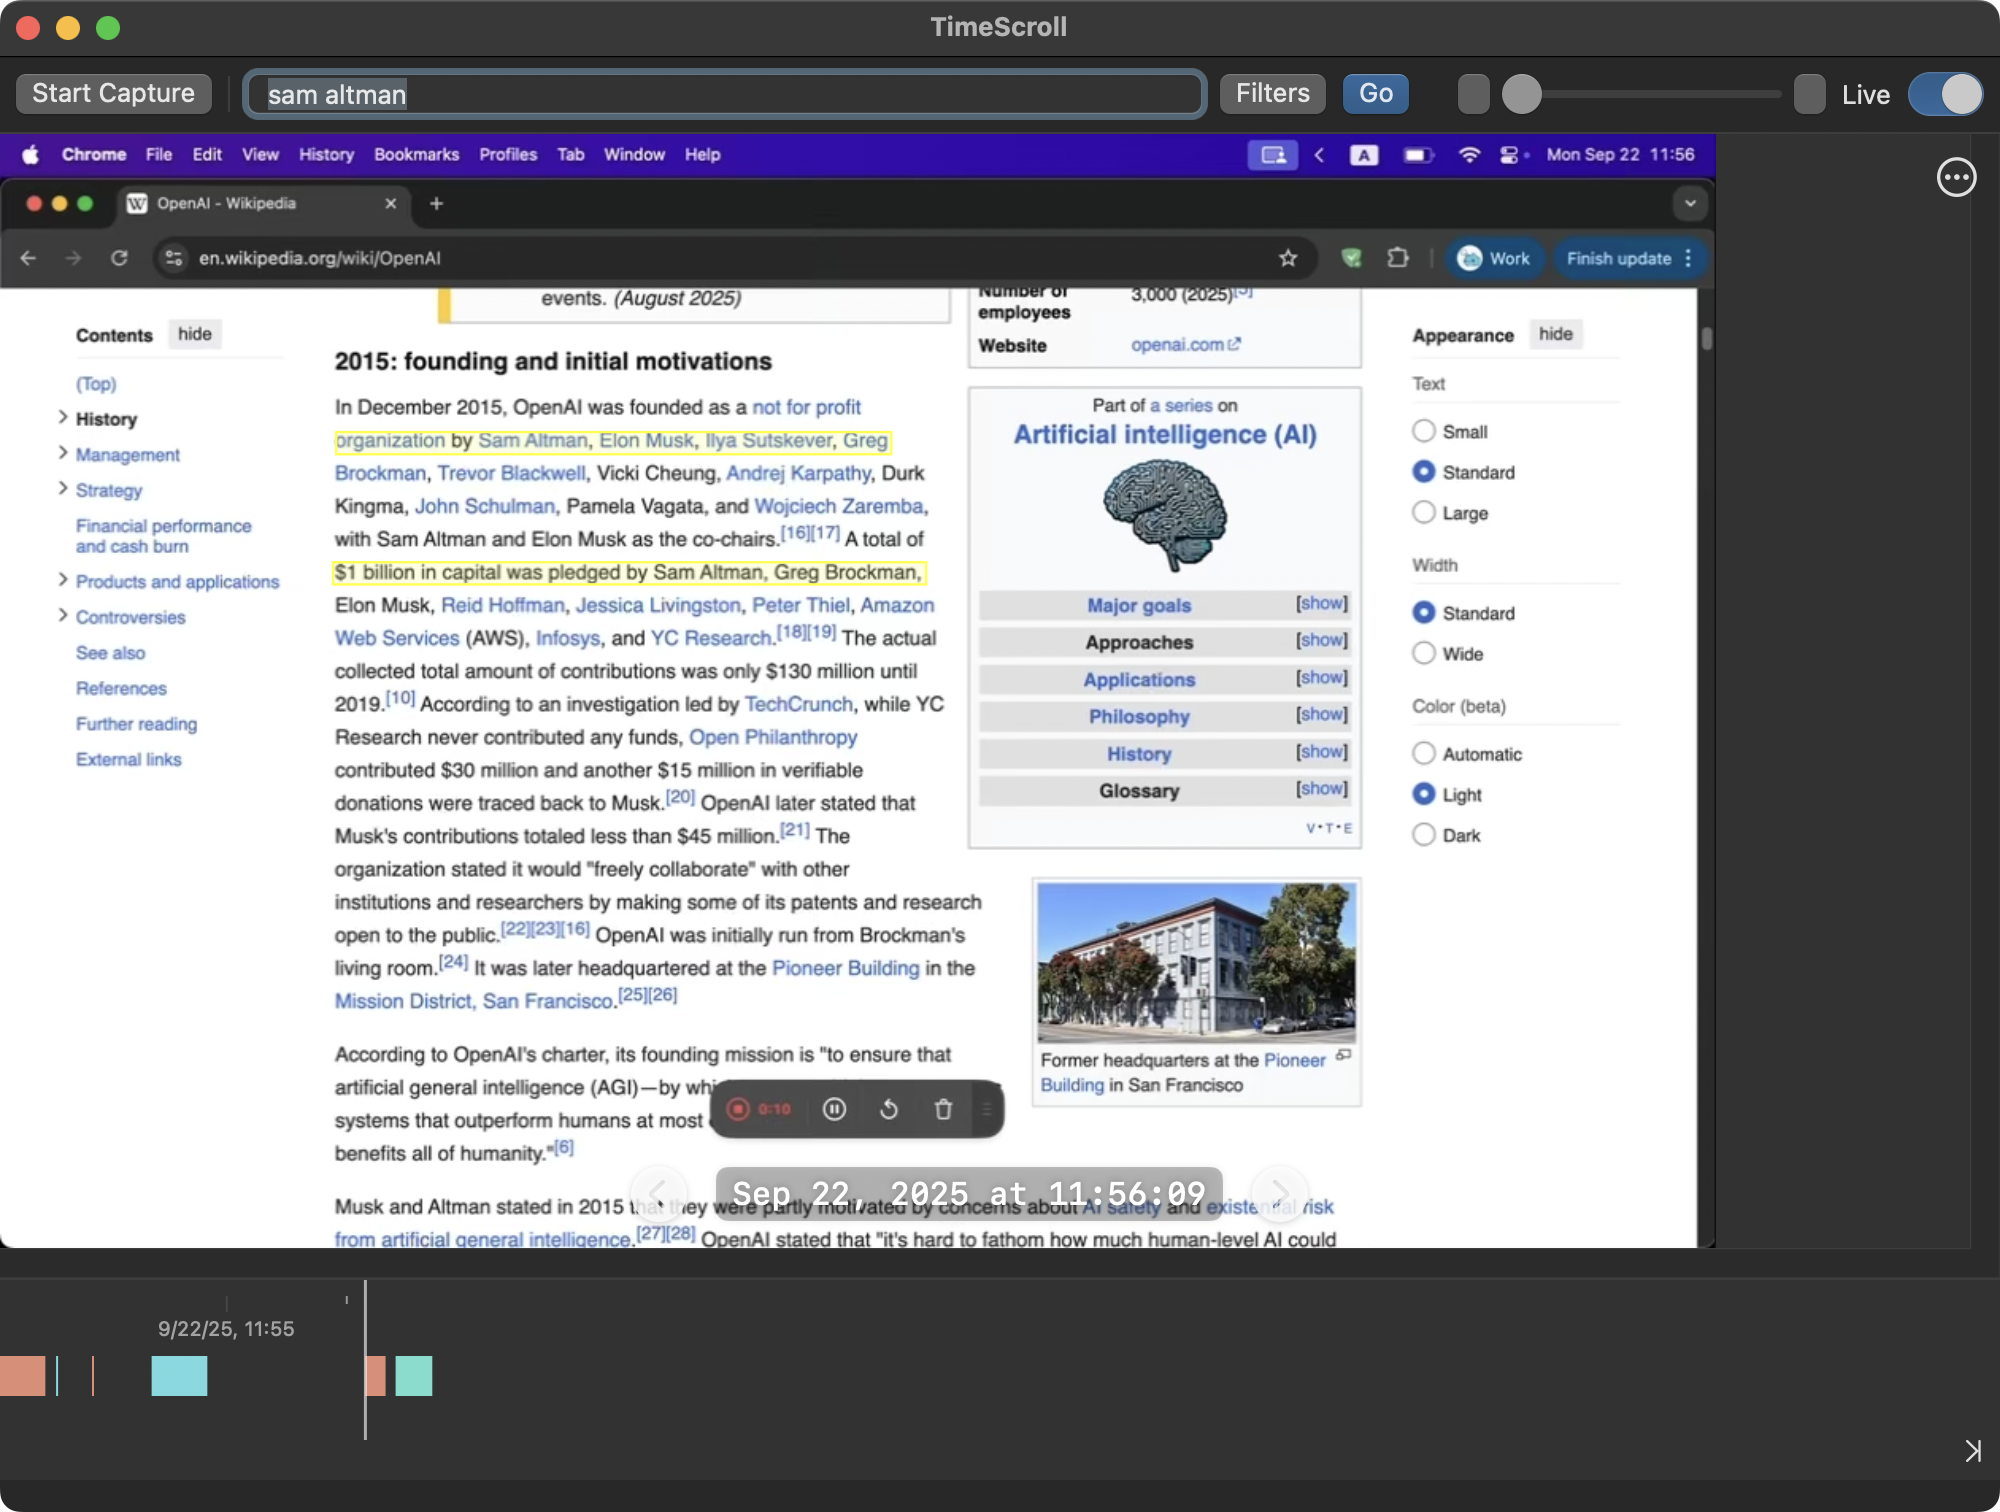The height and width of the screenshot is (1512, 2000).
Task: Click the Pioneer Building headquarters photo
Action: point(1196,962)
